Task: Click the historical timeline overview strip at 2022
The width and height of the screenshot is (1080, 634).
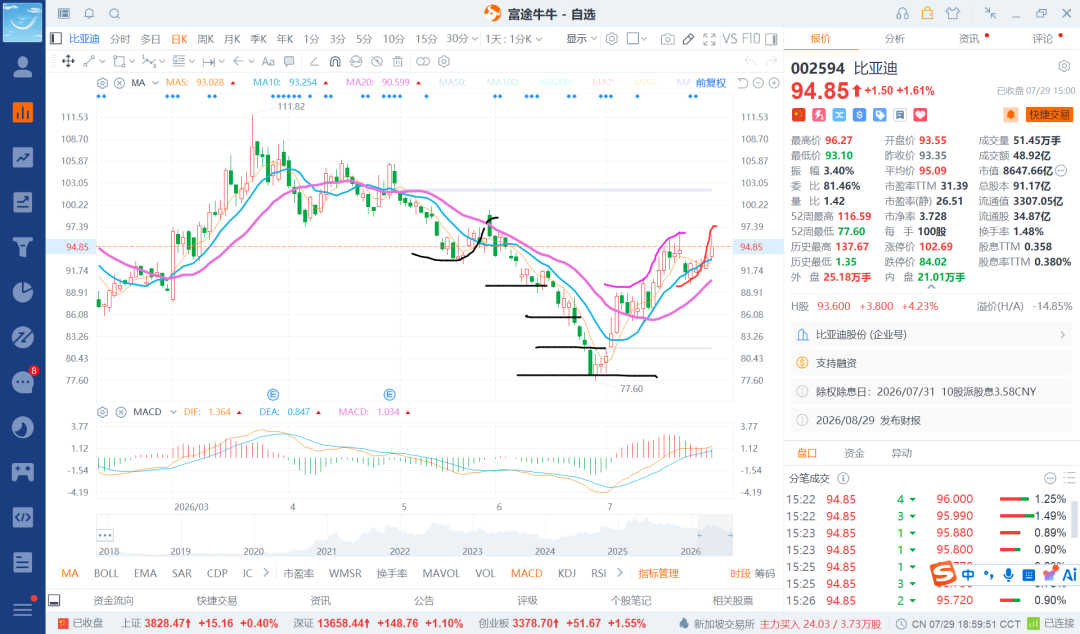Action: point(399,539)
